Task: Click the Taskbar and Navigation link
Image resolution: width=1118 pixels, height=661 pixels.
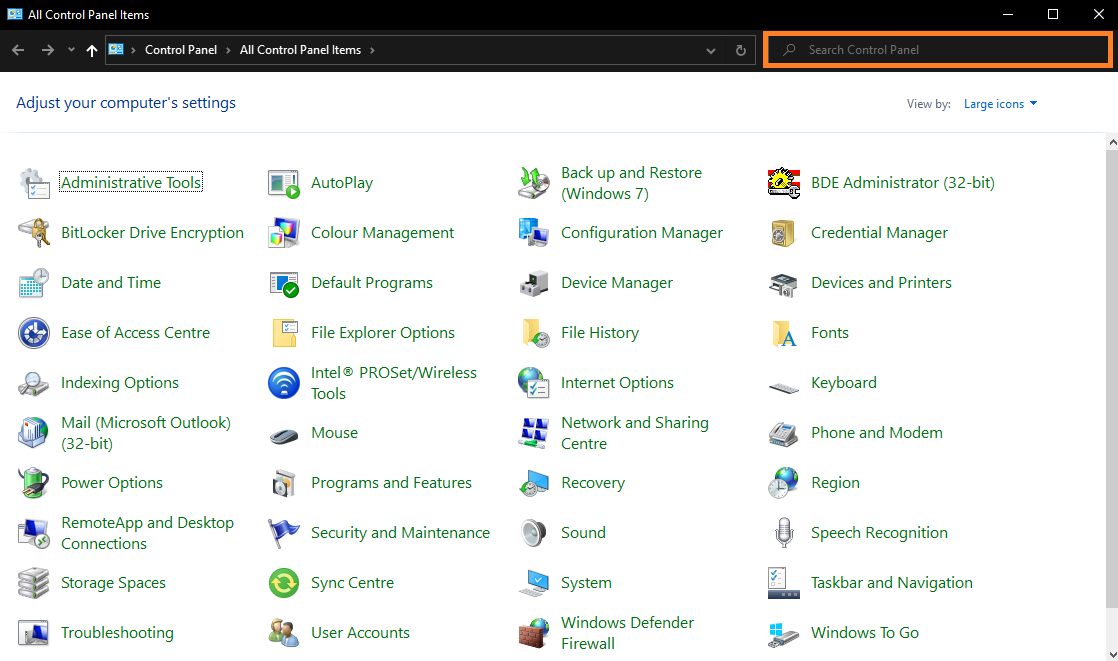Action: pos(892,583)
